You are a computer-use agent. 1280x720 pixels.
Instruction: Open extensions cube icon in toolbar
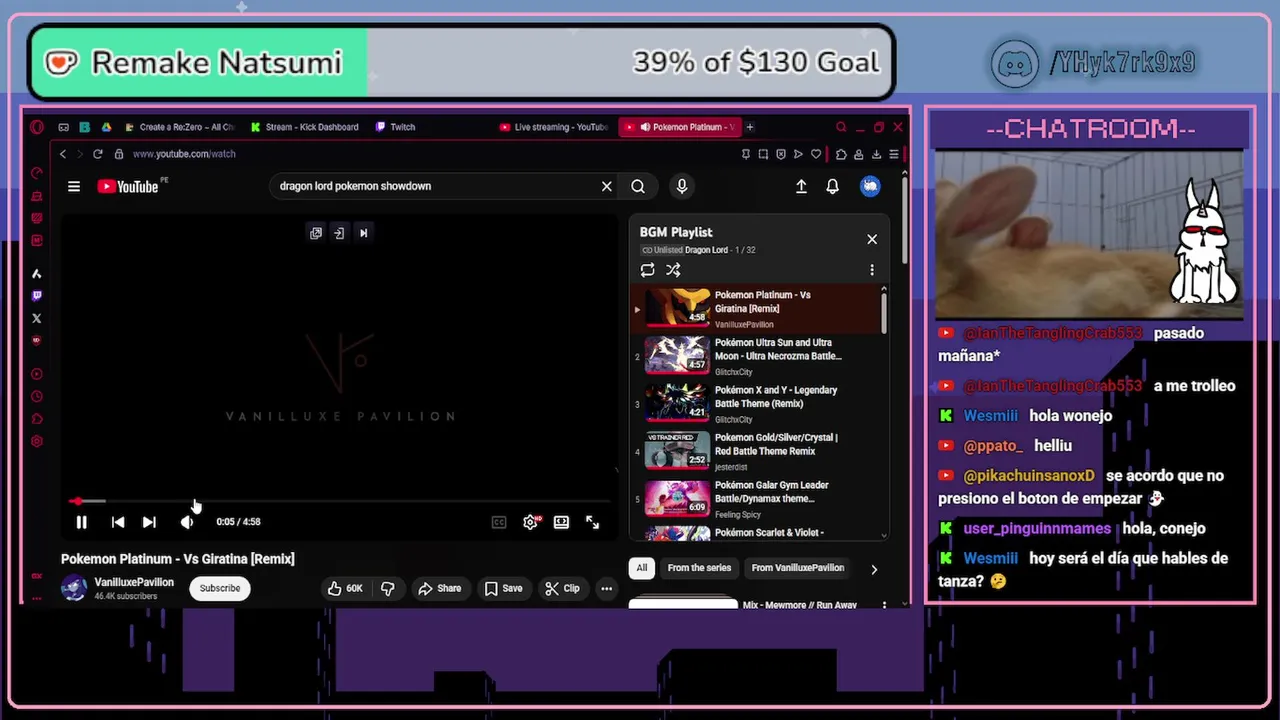coord(841,154)
